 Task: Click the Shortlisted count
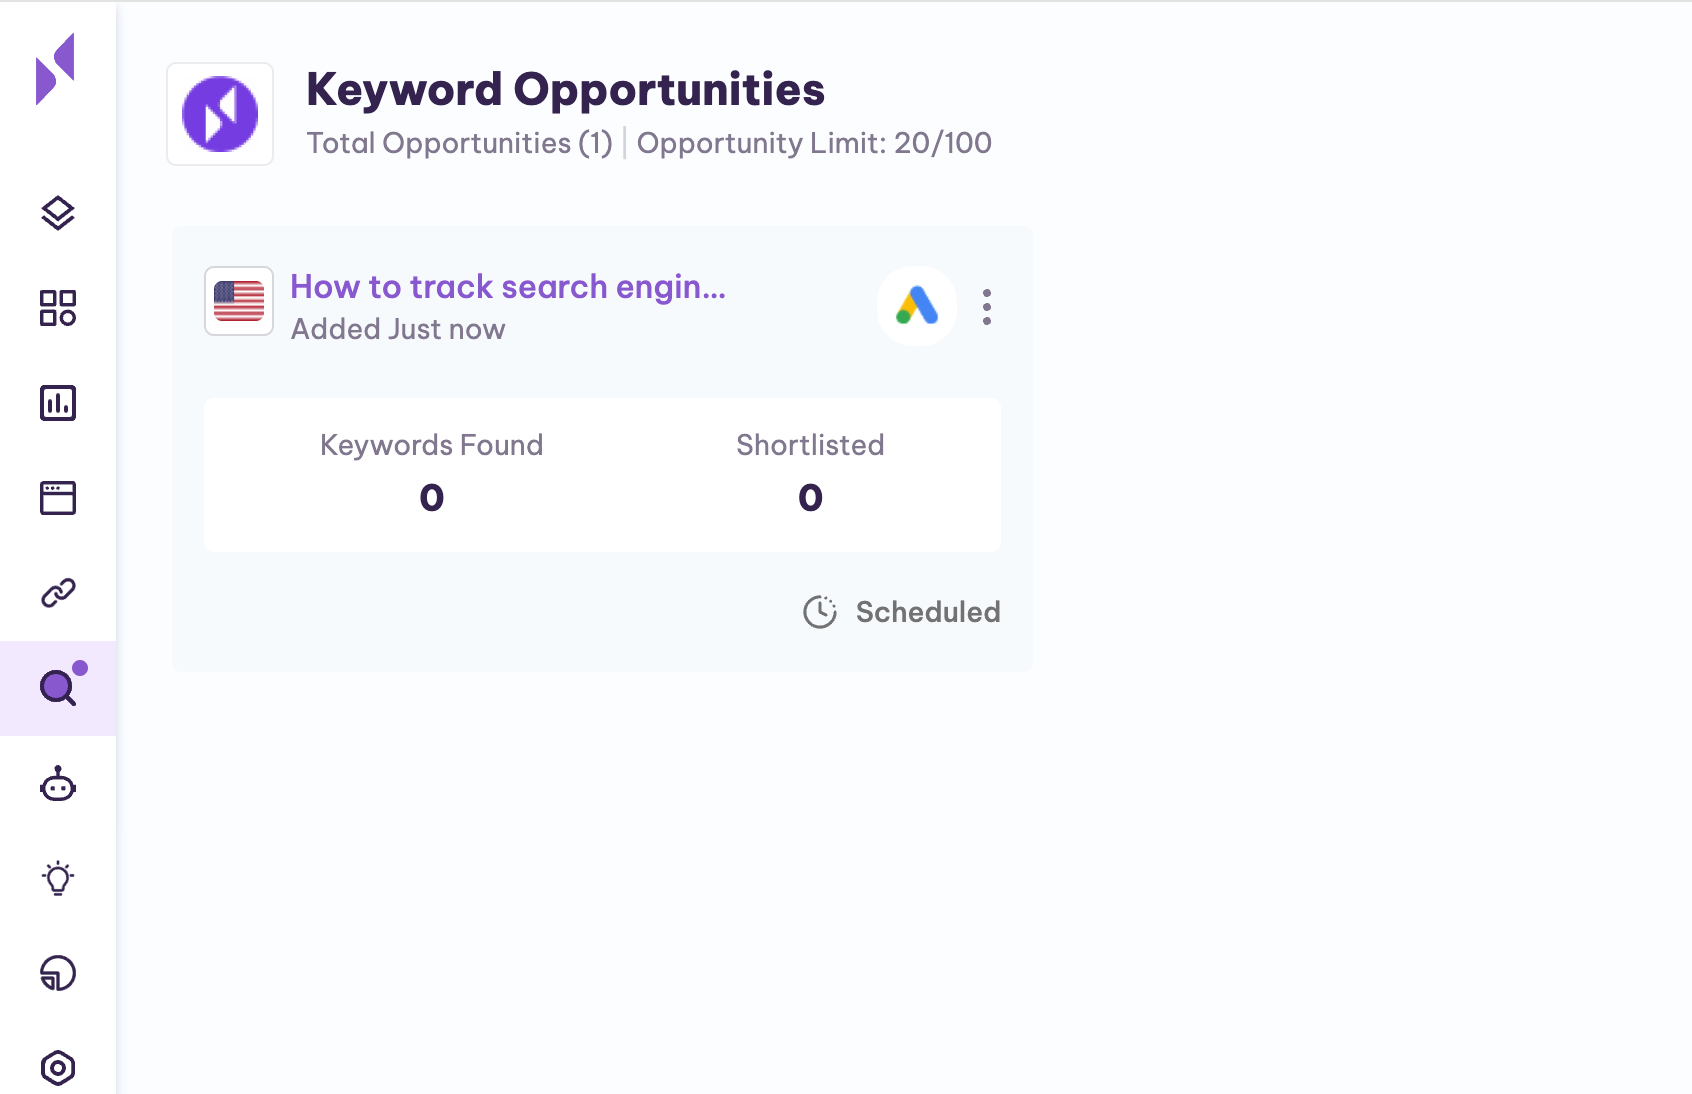(810, 497)
